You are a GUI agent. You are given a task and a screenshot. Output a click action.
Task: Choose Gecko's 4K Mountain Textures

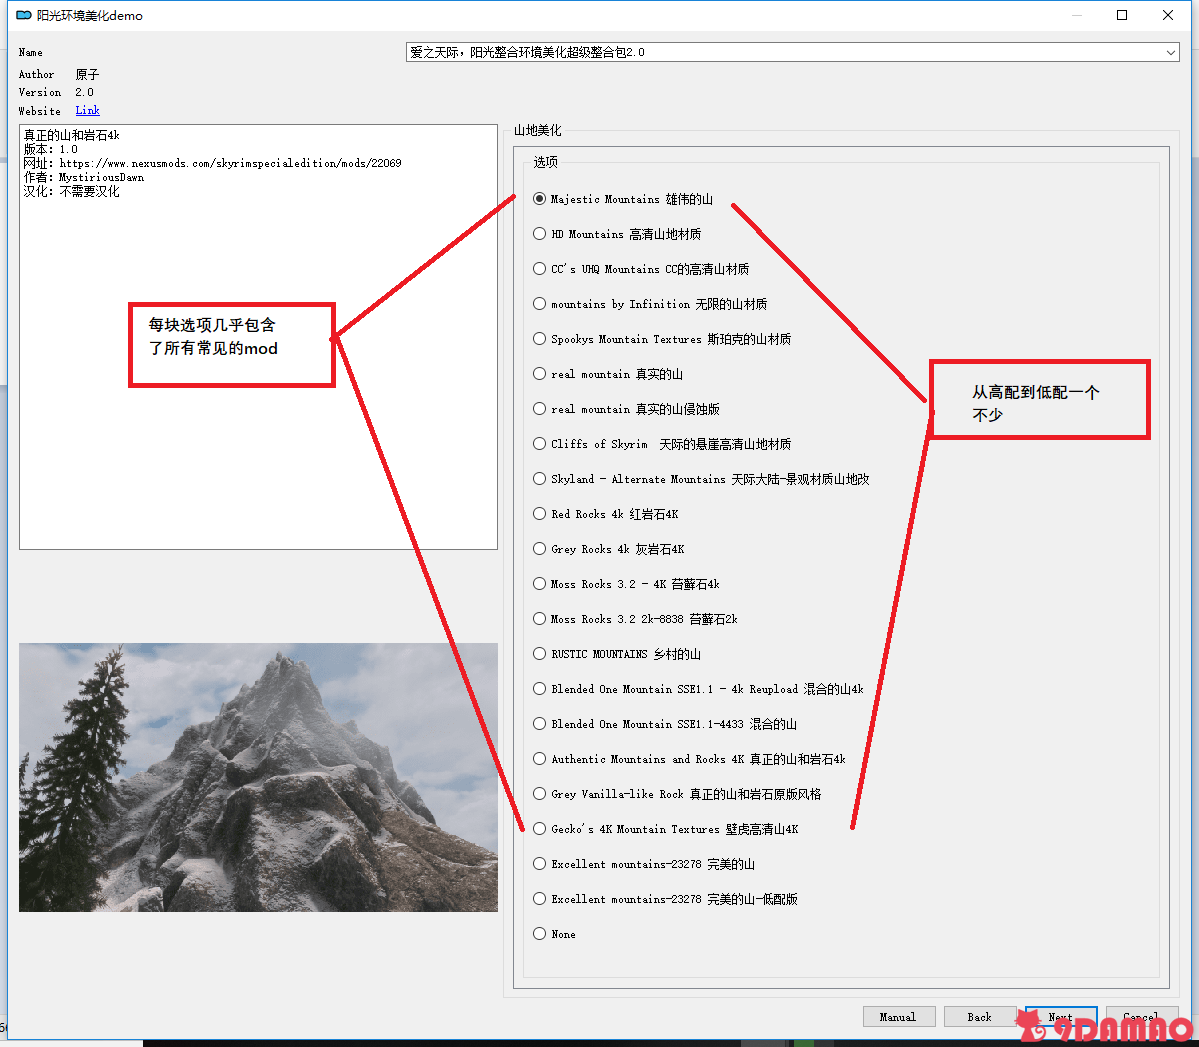540,829
